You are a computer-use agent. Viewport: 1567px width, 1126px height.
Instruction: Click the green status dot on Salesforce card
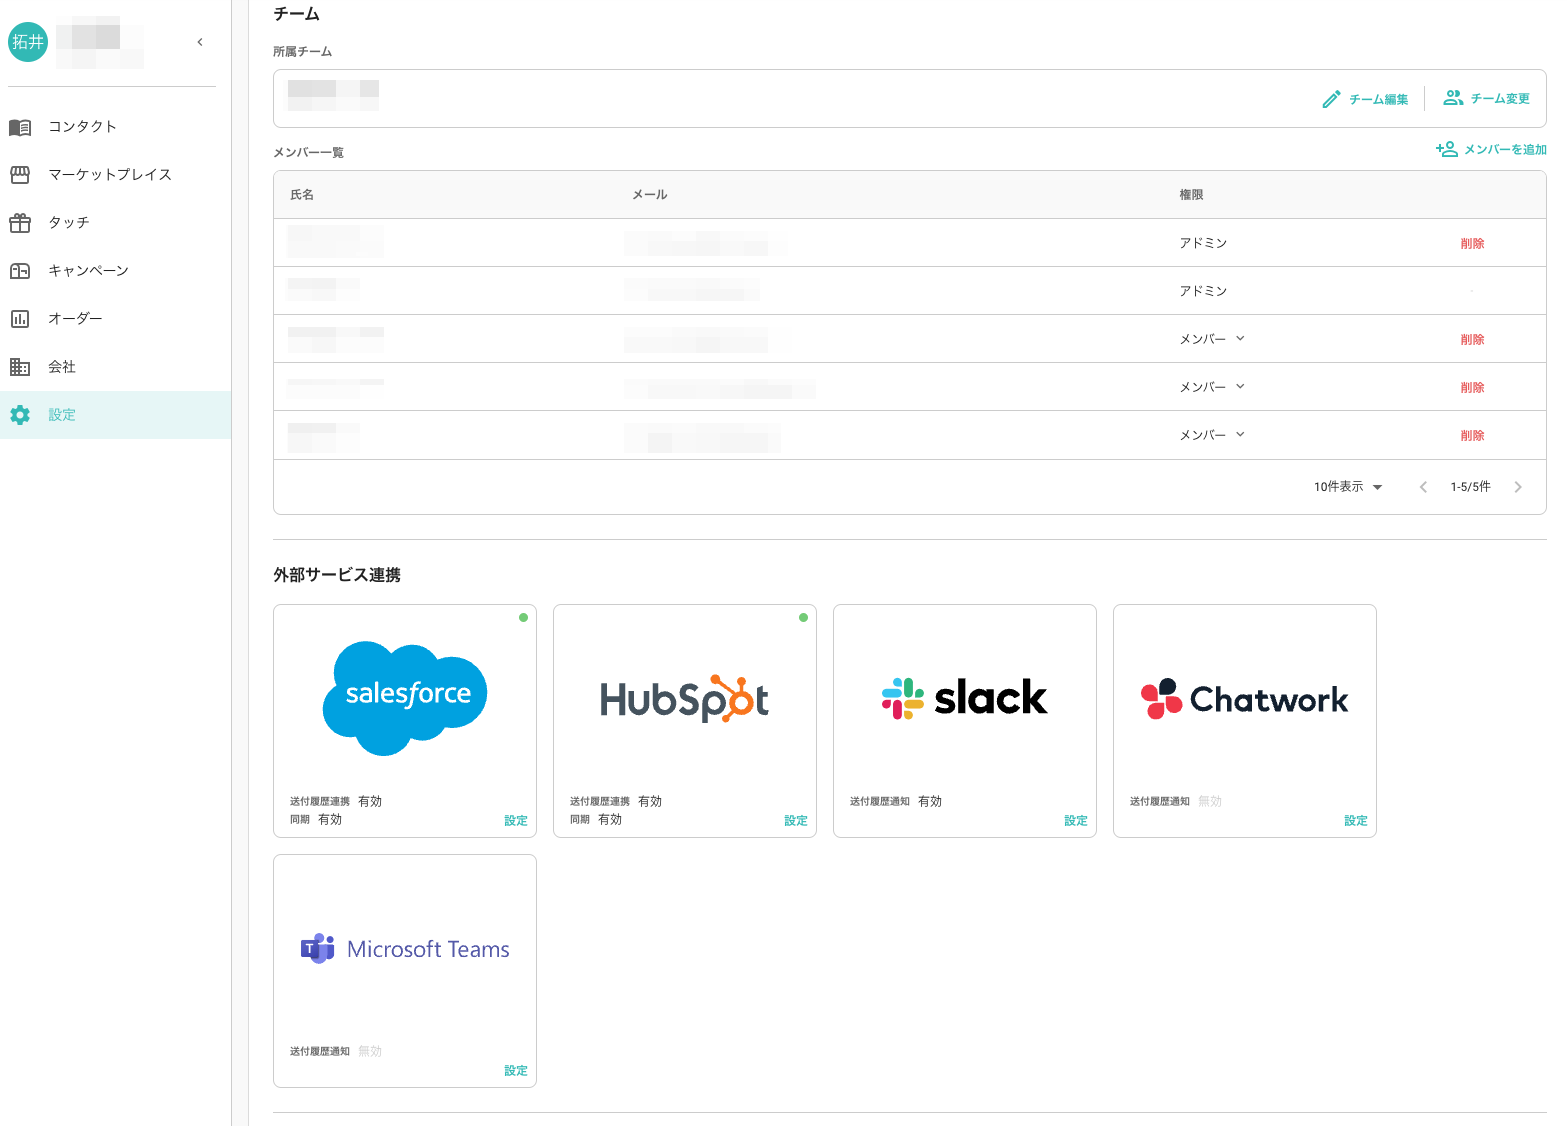click(523, 618)
